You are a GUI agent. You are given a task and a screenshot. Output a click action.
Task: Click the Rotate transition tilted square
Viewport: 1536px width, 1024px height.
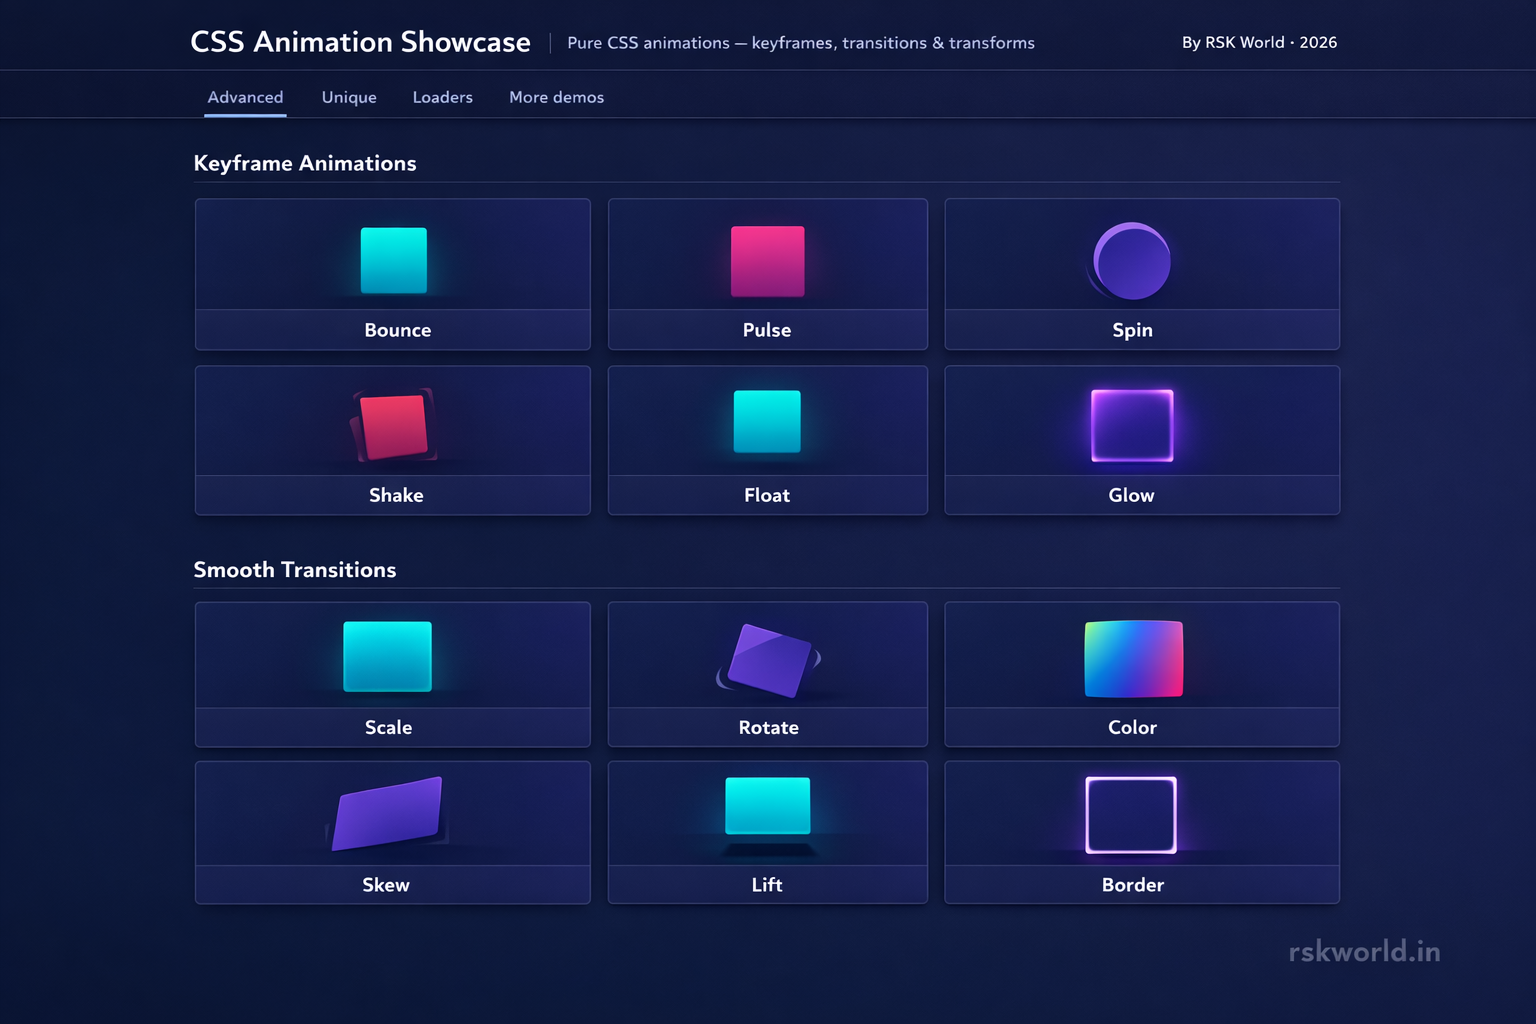point(768,660)
